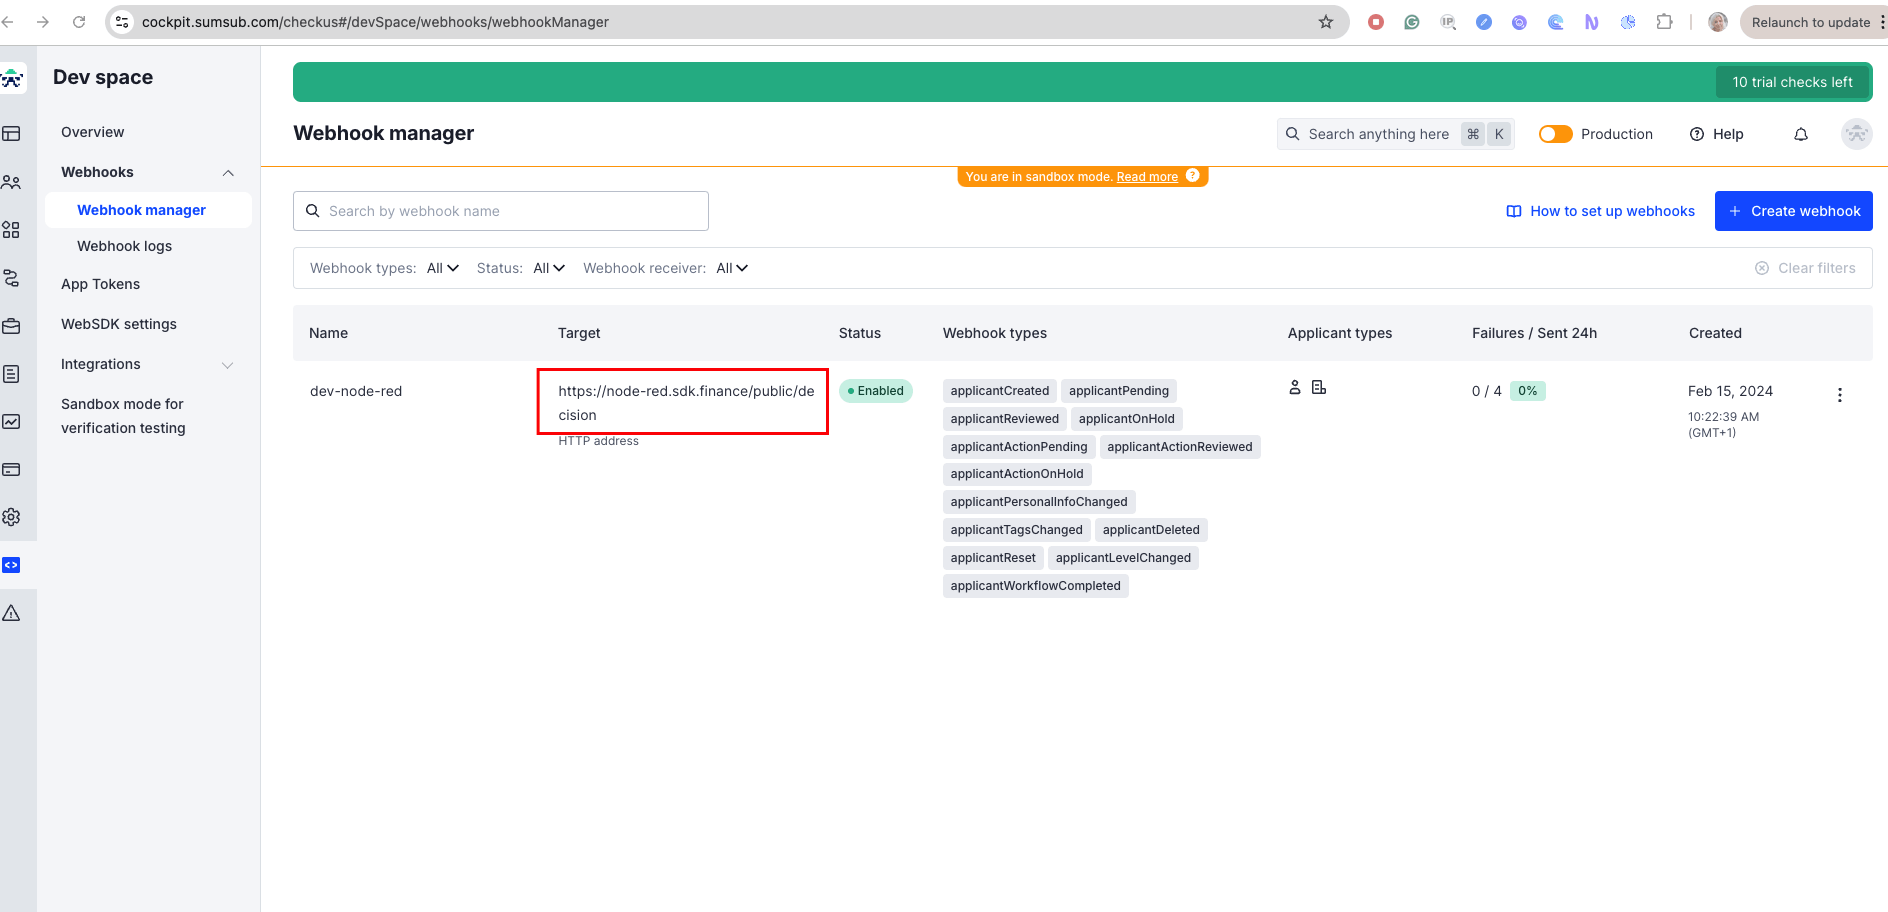The width and height of the screenshot is (1888, 912).
Task: Click the Search by webhook name field
Action: (500, 211)
